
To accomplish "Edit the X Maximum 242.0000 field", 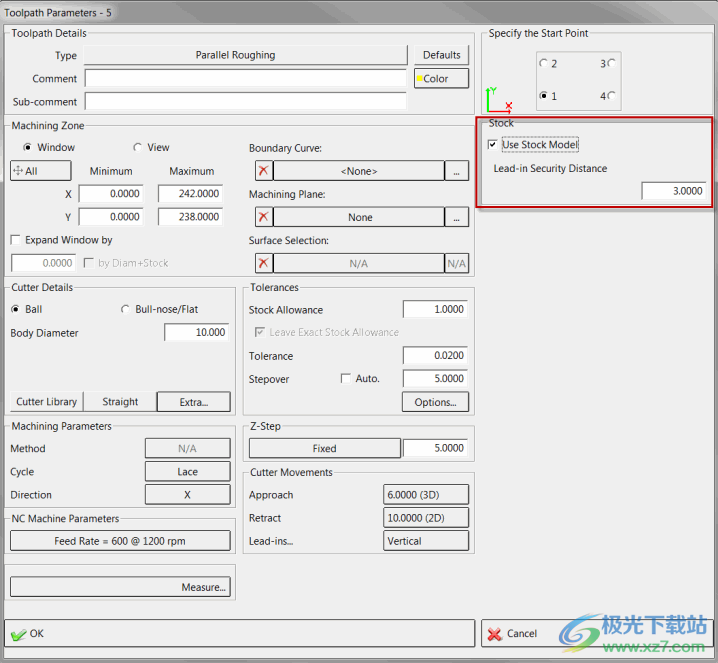I will [190, 194].
